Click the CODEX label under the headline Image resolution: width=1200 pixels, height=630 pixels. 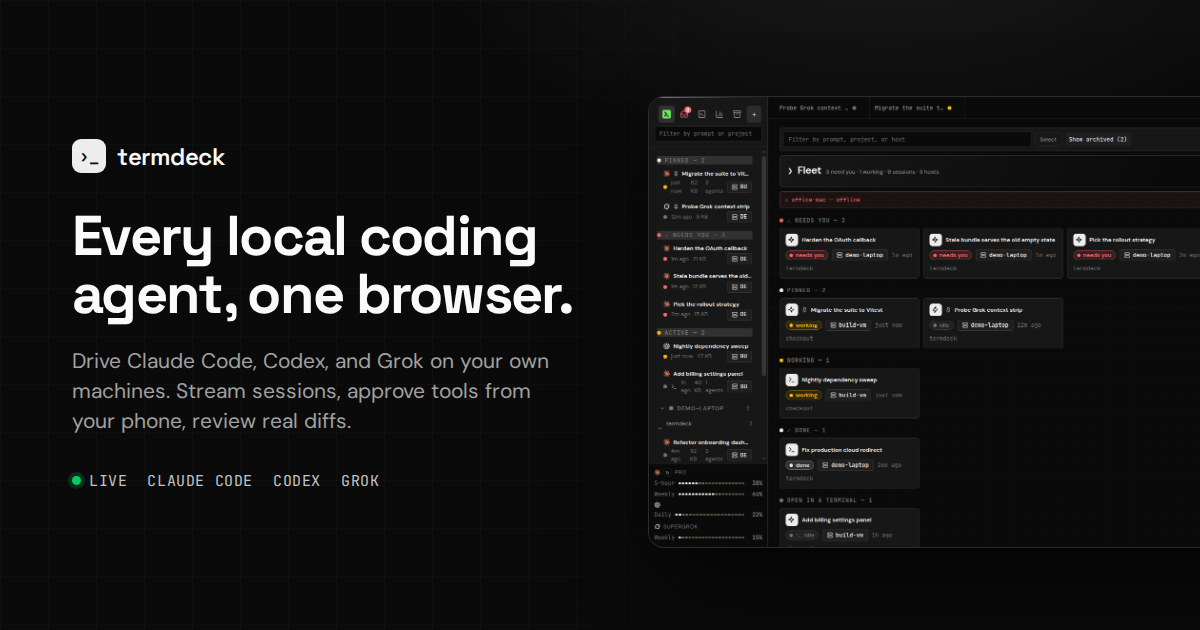click(x=297, y=481)
